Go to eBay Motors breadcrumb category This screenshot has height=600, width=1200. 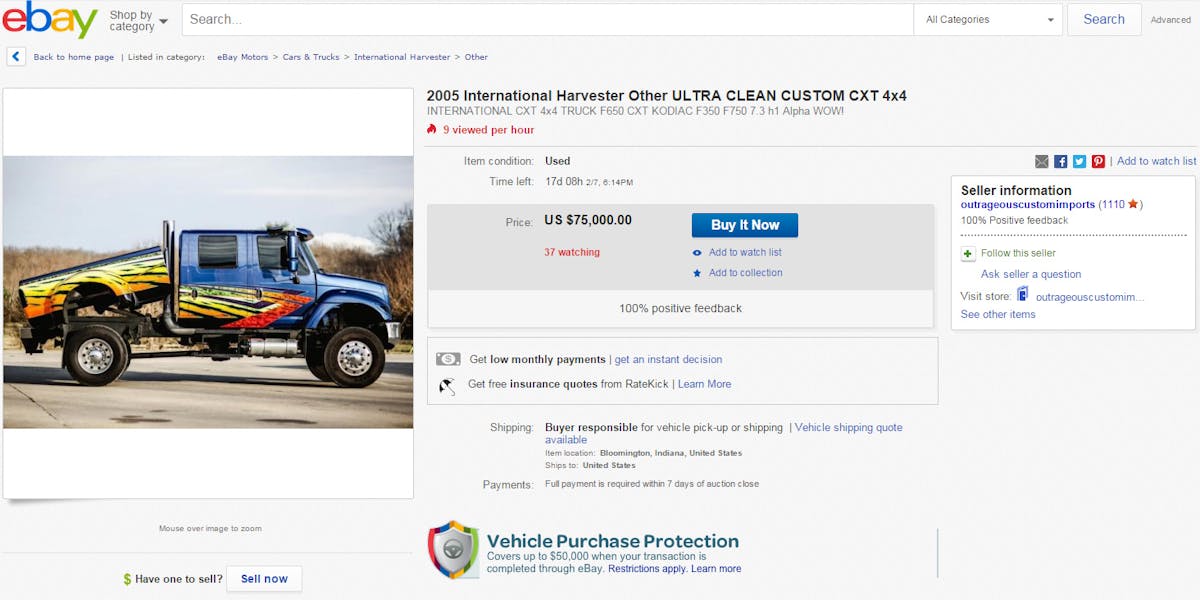tap(243, 57)
